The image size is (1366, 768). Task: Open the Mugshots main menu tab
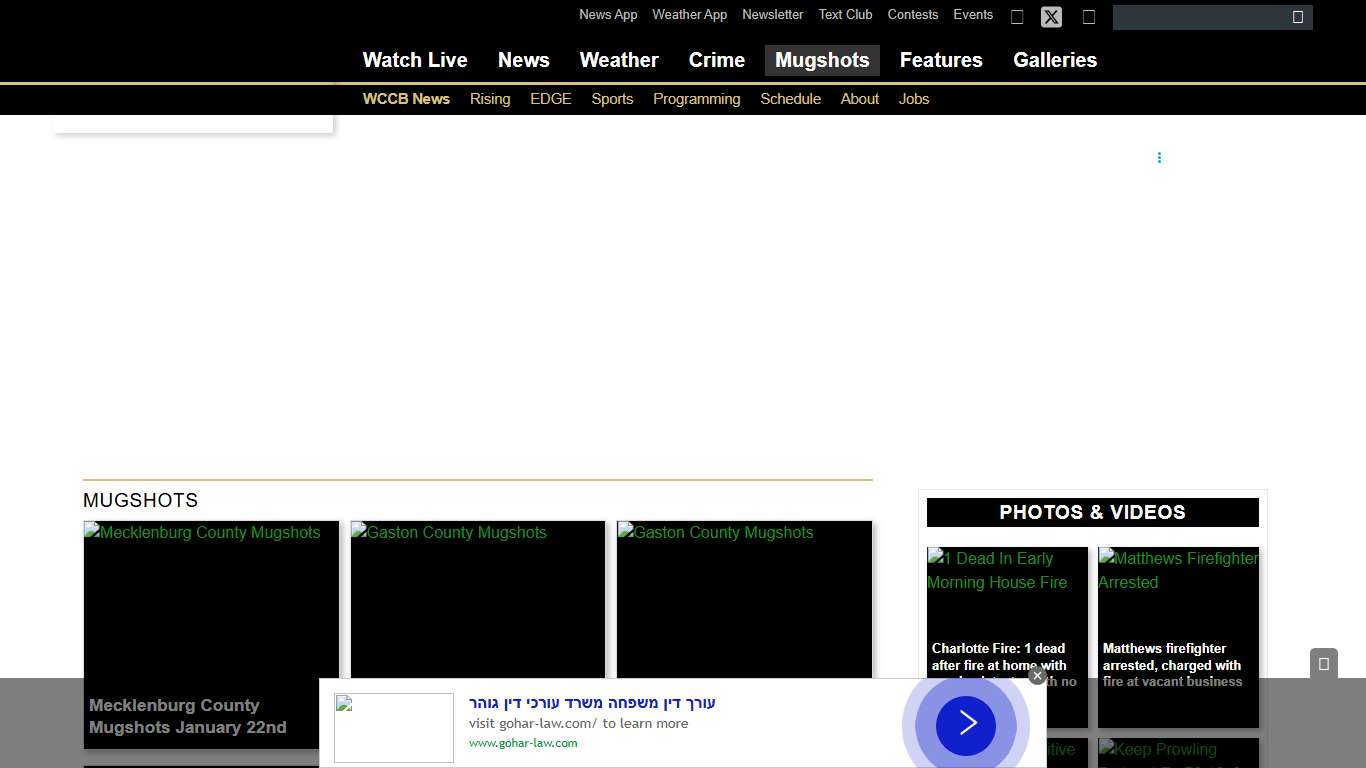(x=822, y=60)
